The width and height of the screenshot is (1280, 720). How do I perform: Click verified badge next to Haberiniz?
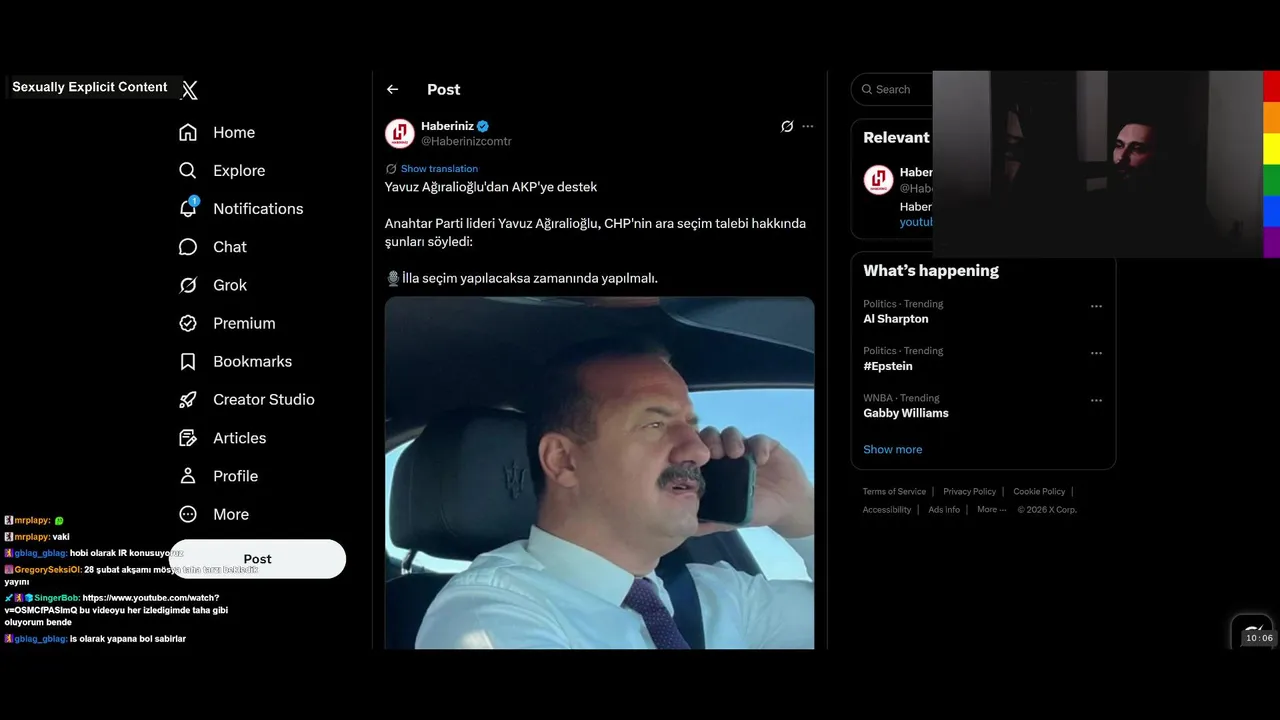[483, 126]
